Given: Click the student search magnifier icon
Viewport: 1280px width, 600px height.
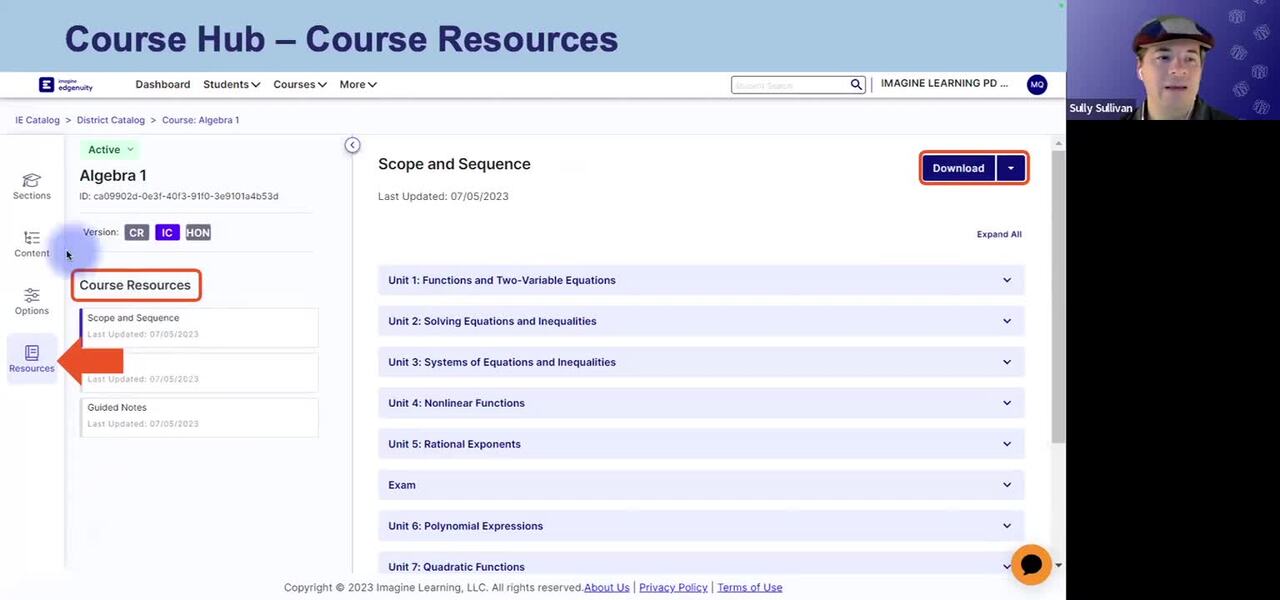Looking at the screenshot, I should 856,85.
